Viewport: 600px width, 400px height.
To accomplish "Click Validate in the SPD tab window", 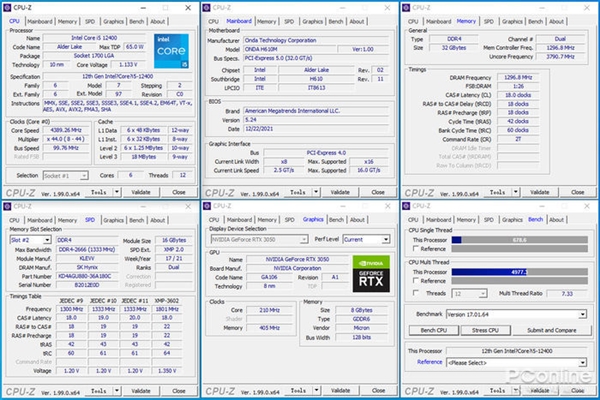I will (x=141, y=391).
